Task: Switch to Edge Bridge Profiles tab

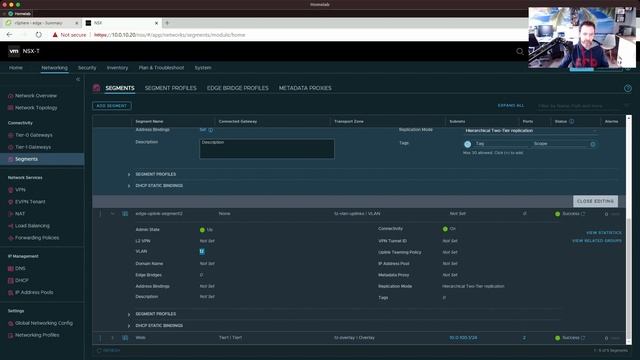Action: click(x=238, y=88)
